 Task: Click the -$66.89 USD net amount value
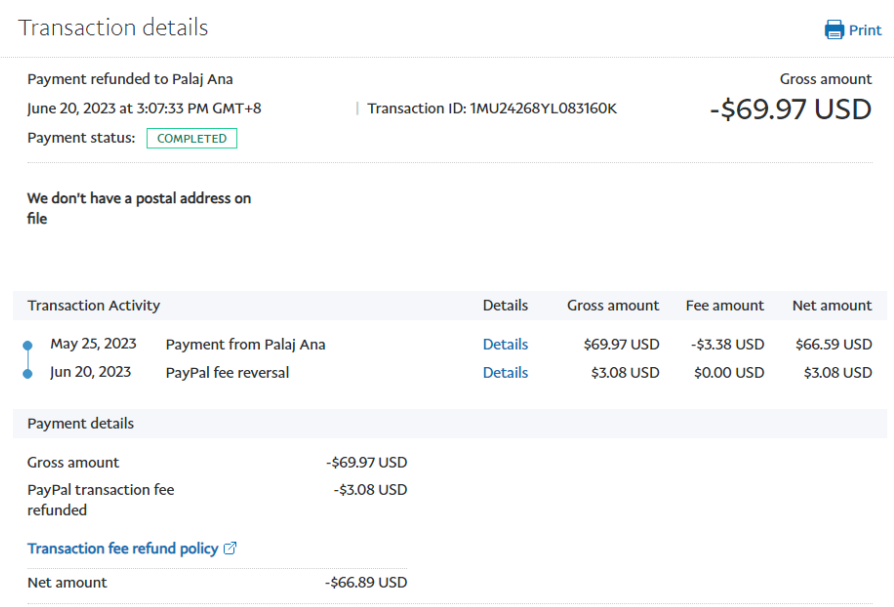(366, 582)
